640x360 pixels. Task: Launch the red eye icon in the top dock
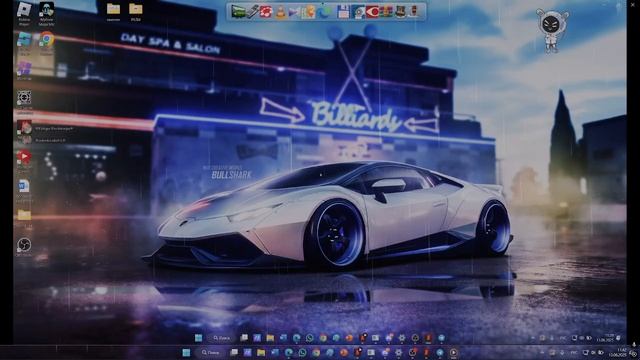point(372,11)
